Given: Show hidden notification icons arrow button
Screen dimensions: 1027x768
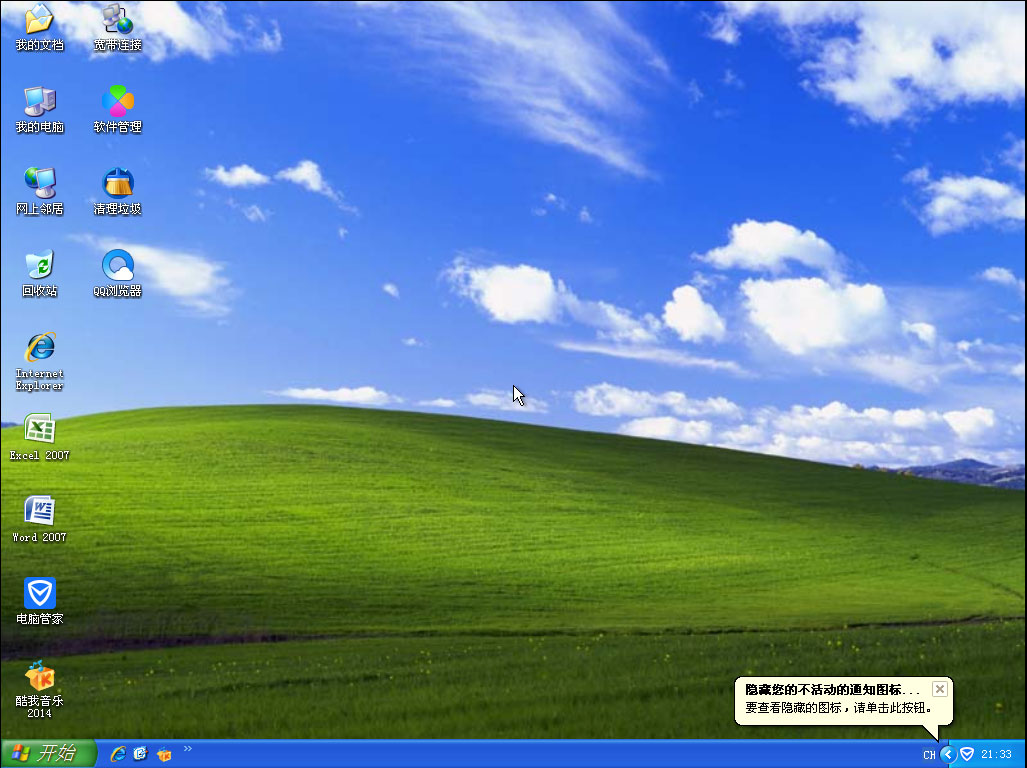Looking at the screenshot, I should 948,754.
